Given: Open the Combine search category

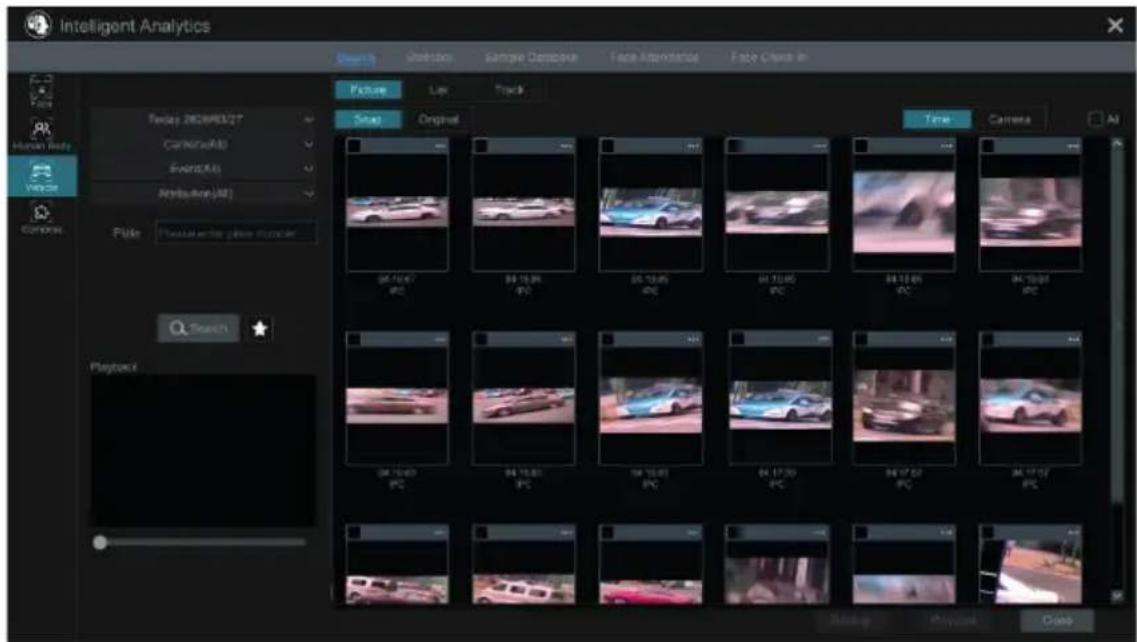Looking at the screenshot, I should (42, 218).
